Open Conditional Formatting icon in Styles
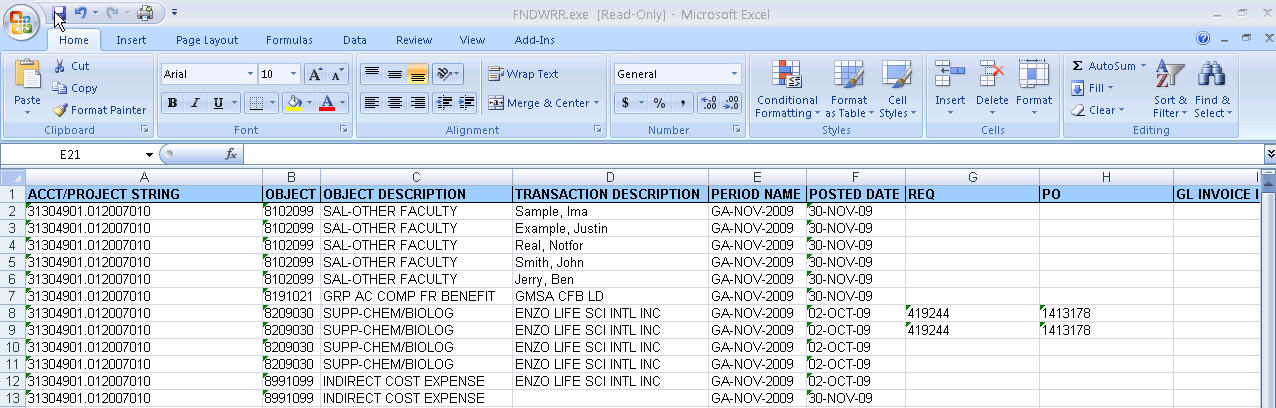 (x=787, y=75)
